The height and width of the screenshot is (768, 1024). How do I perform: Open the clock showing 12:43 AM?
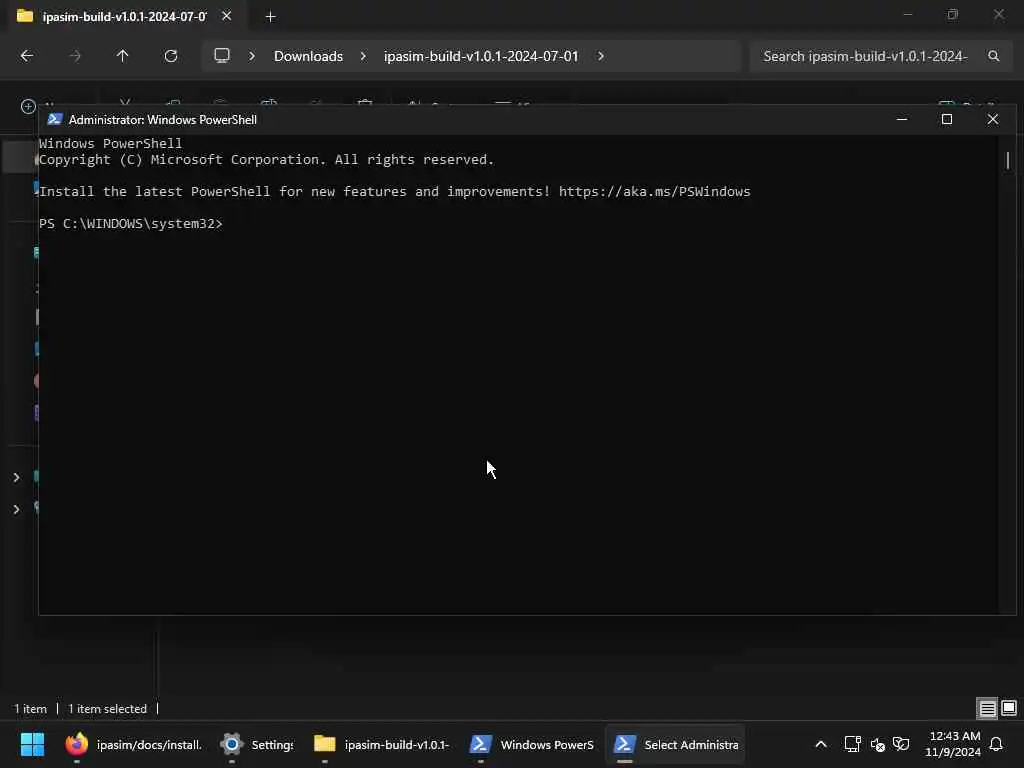coord(953,744)
